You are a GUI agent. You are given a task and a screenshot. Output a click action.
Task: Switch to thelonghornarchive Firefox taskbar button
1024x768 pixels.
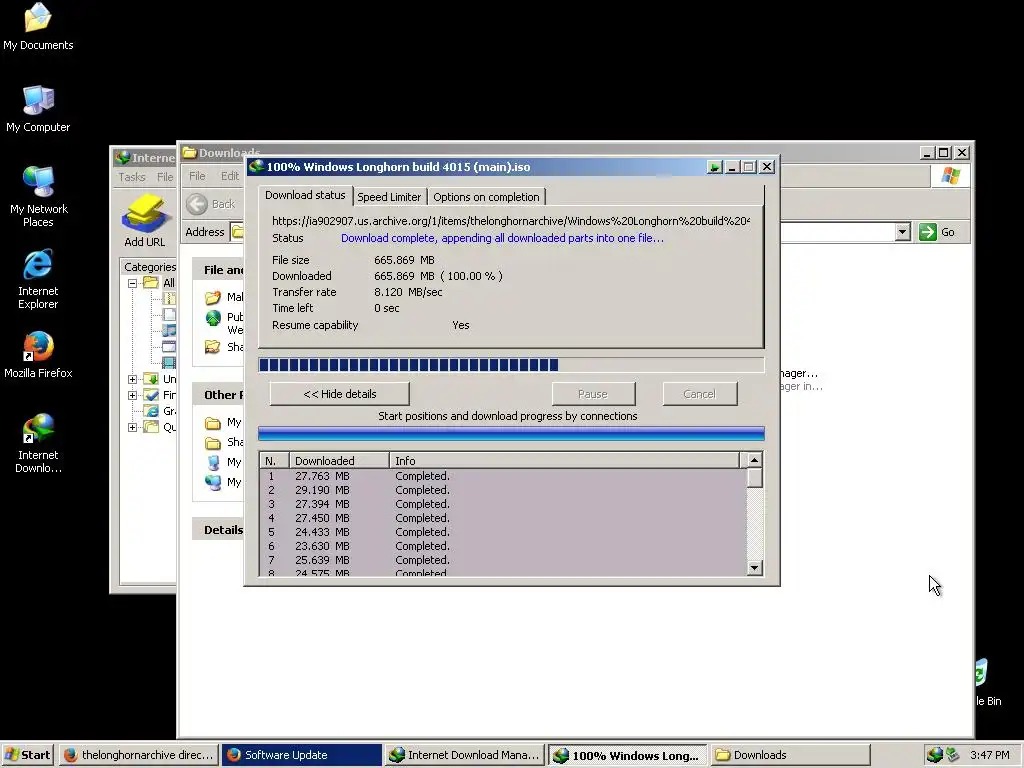(x=139, y=755)
